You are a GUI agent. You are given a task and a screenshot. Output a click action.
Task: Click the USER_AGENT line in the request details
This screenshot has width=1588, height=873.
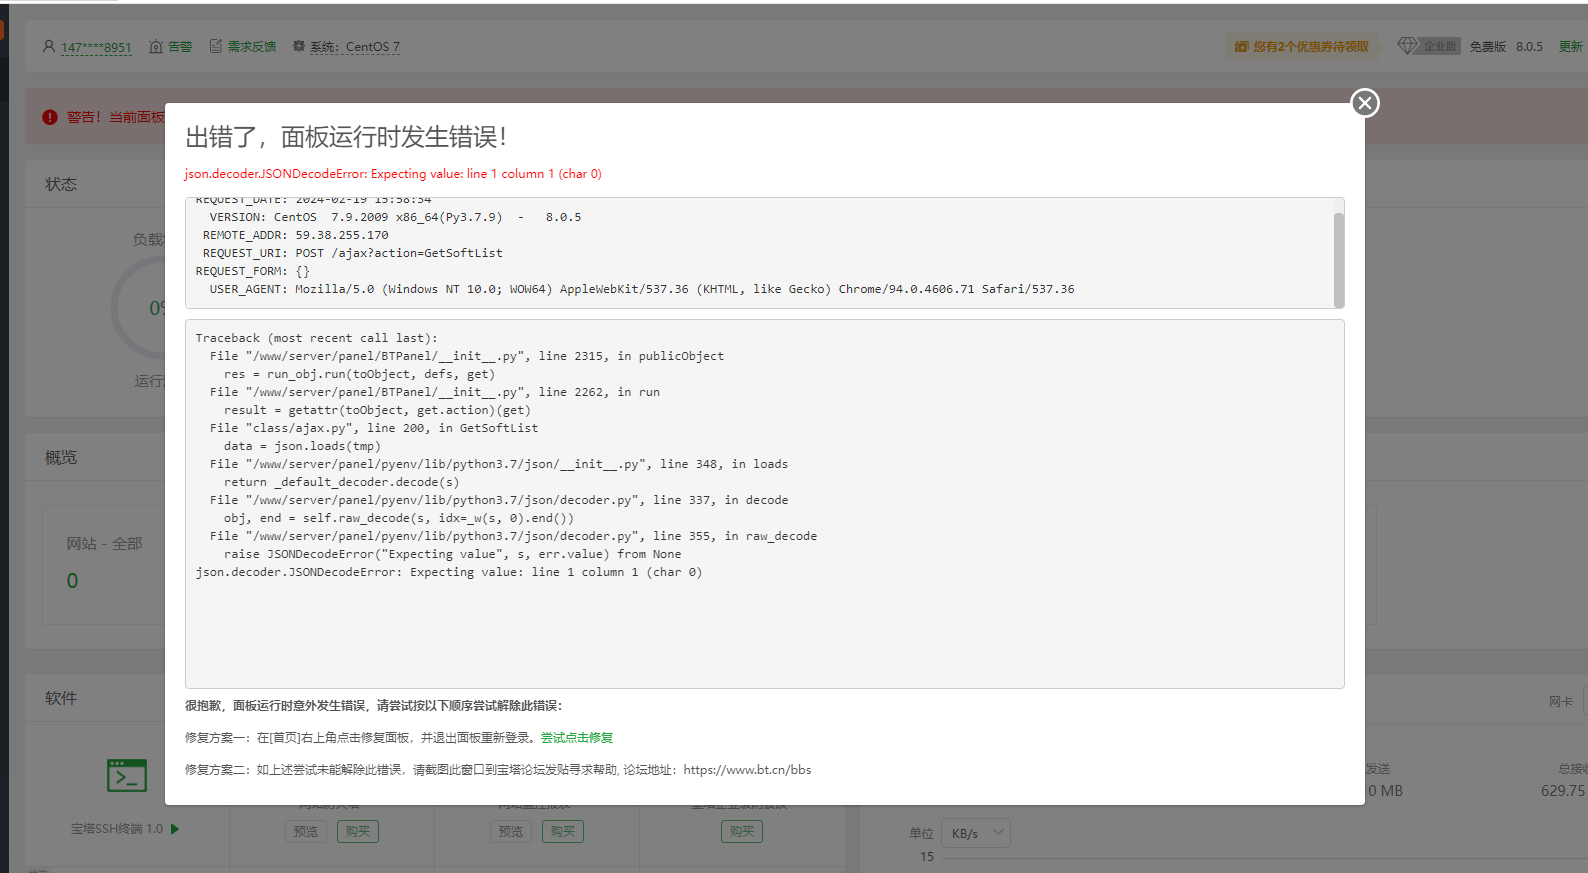641,289
